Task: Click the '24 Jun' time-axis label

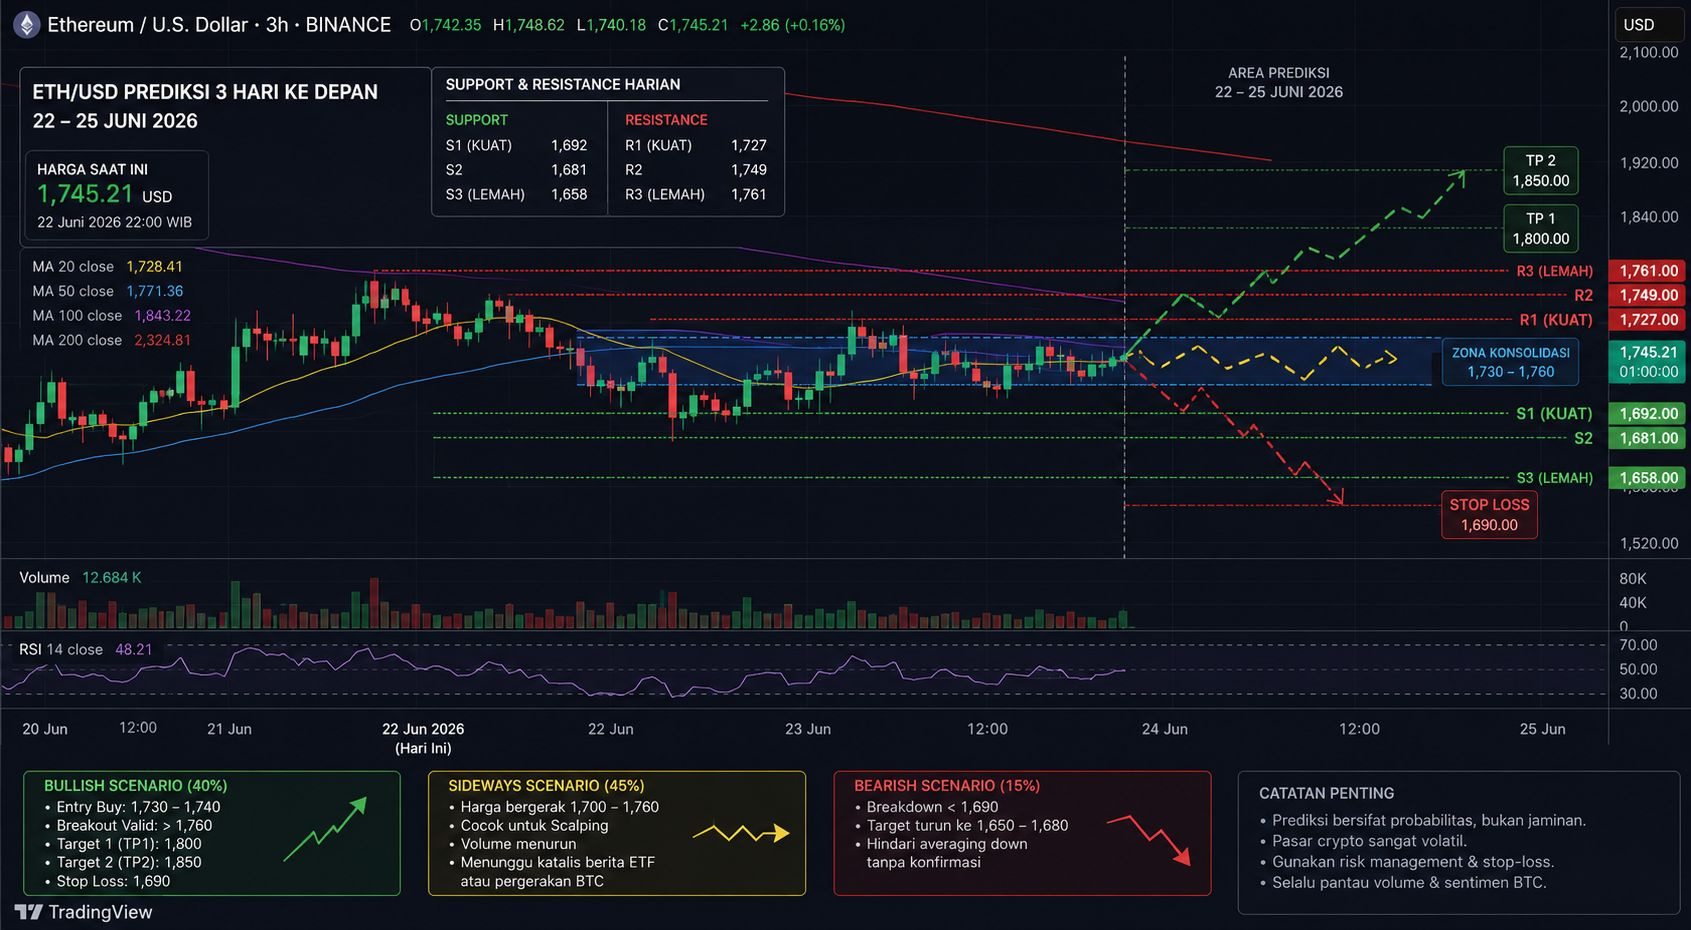Action: point(1165,729)
